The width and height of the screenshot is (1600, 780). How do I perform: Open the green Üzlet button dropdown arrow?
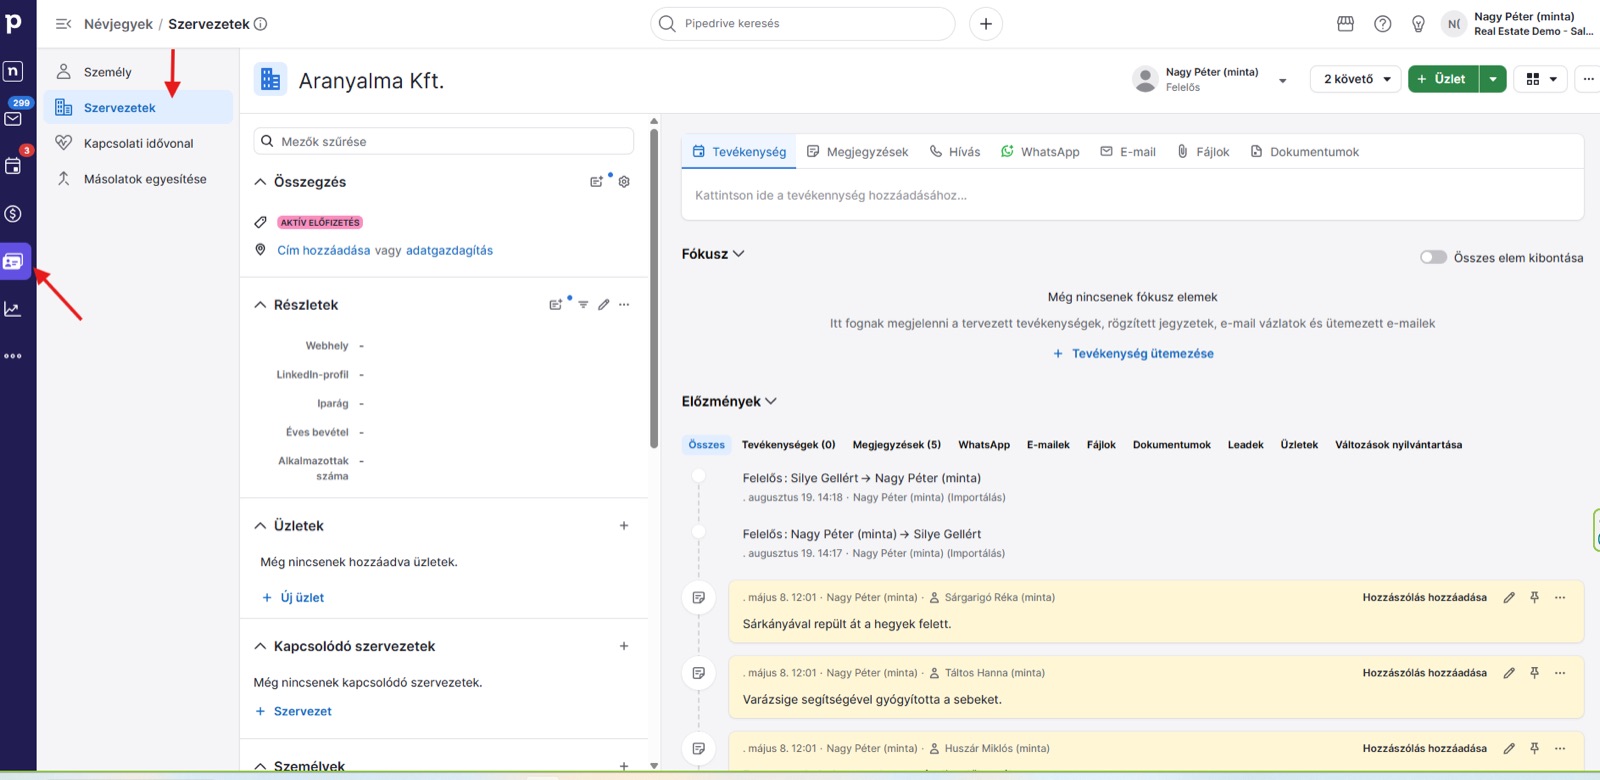click(1493, 79)
